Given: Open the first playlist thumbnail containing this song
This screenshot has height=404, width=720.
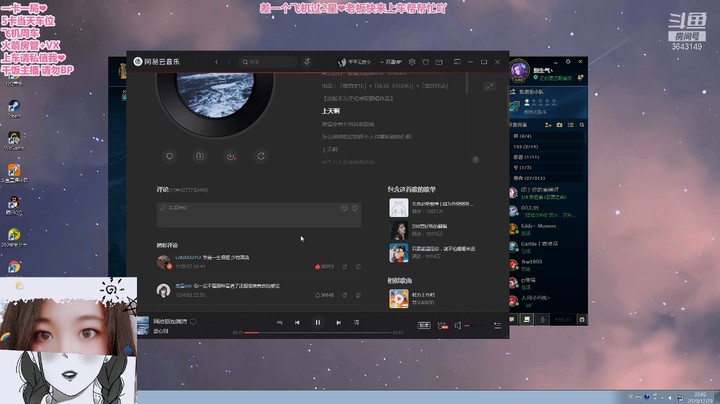Looking at the screenshot, I should pos(399,208).
